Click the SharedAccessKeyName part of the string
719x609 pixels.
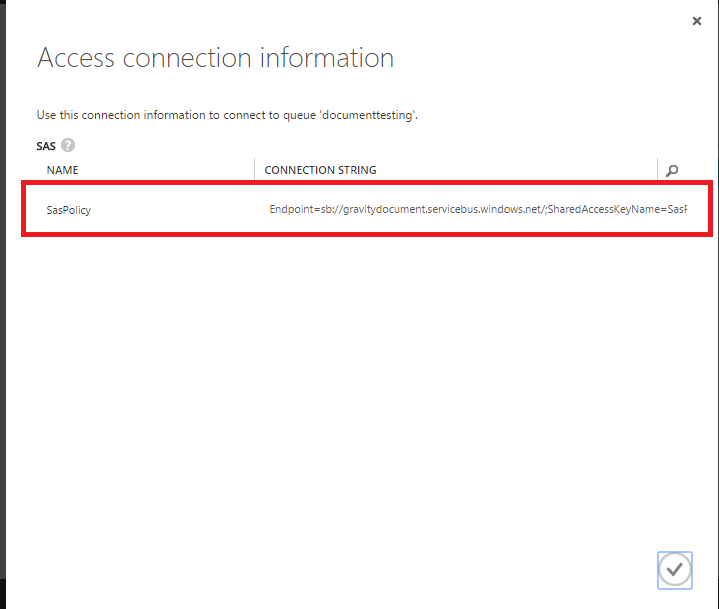coord(602,210)
